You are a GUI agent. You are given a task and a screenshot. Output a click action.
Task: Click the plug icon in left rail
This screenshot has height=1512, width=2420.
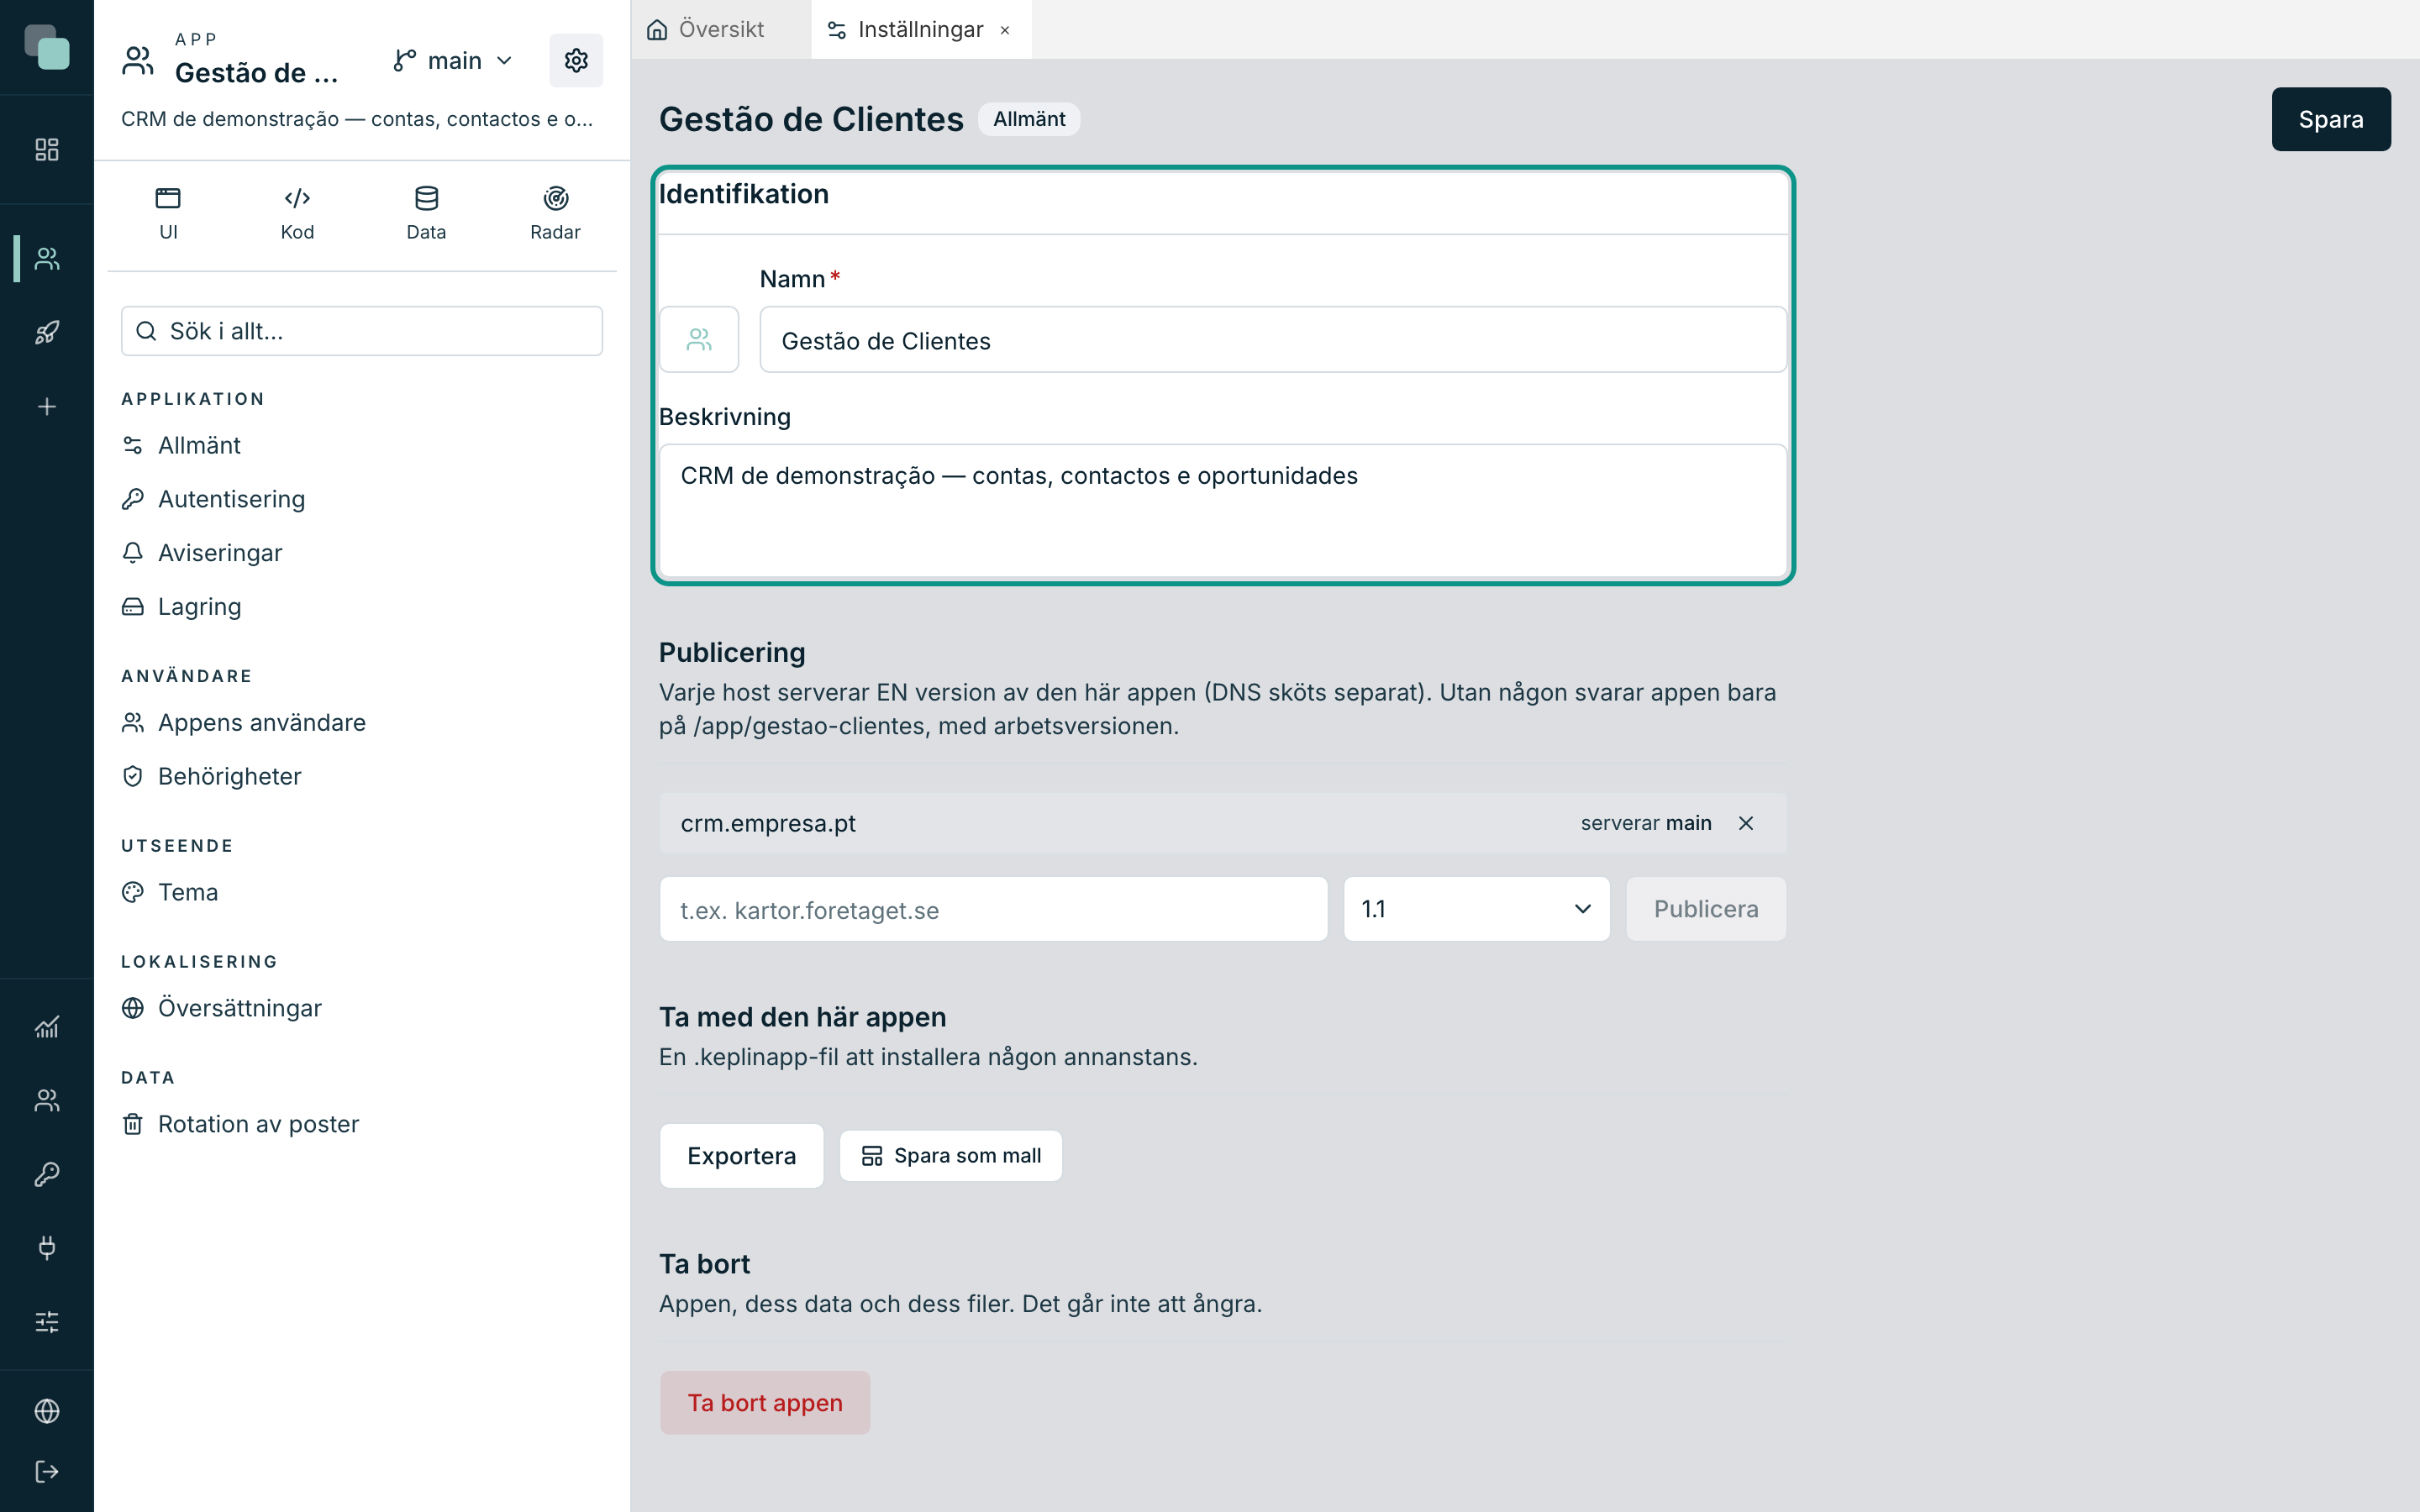coord(47,1248)
